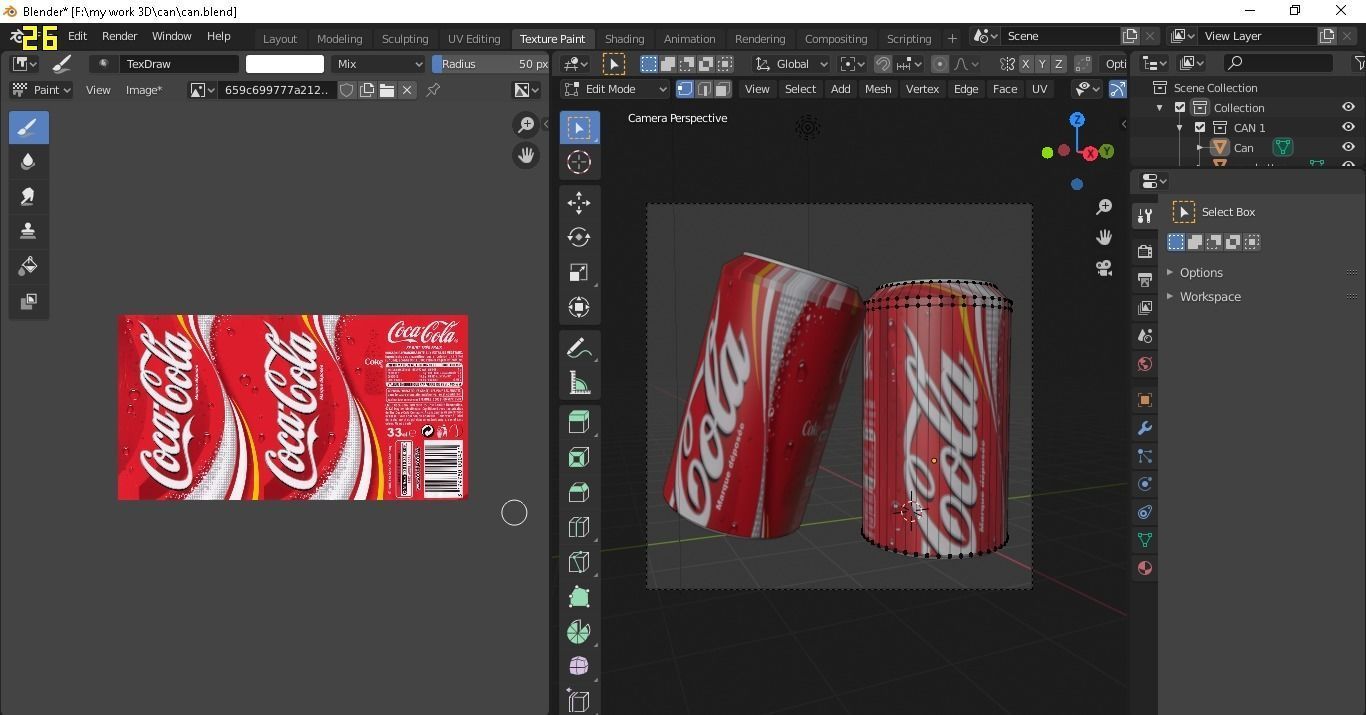The image size is (1366, 715).
Task: Select the Draw brush tool in image editor
Action: (28, 127)
